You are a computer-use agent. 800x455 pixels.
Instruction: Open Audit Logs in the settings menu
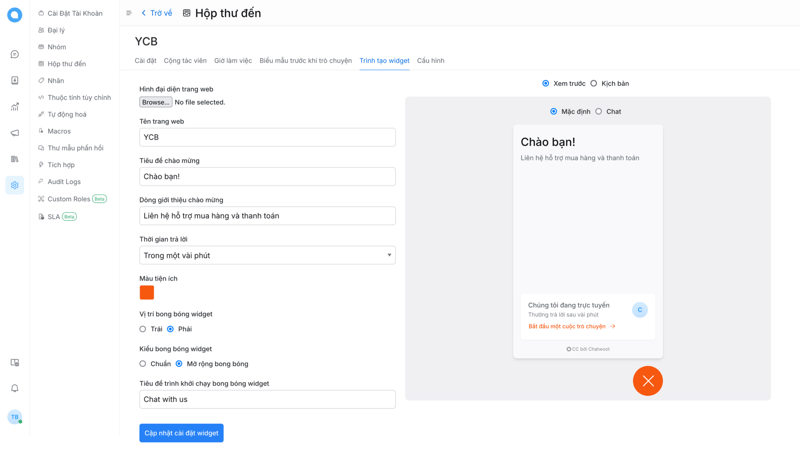click(64, 182)
